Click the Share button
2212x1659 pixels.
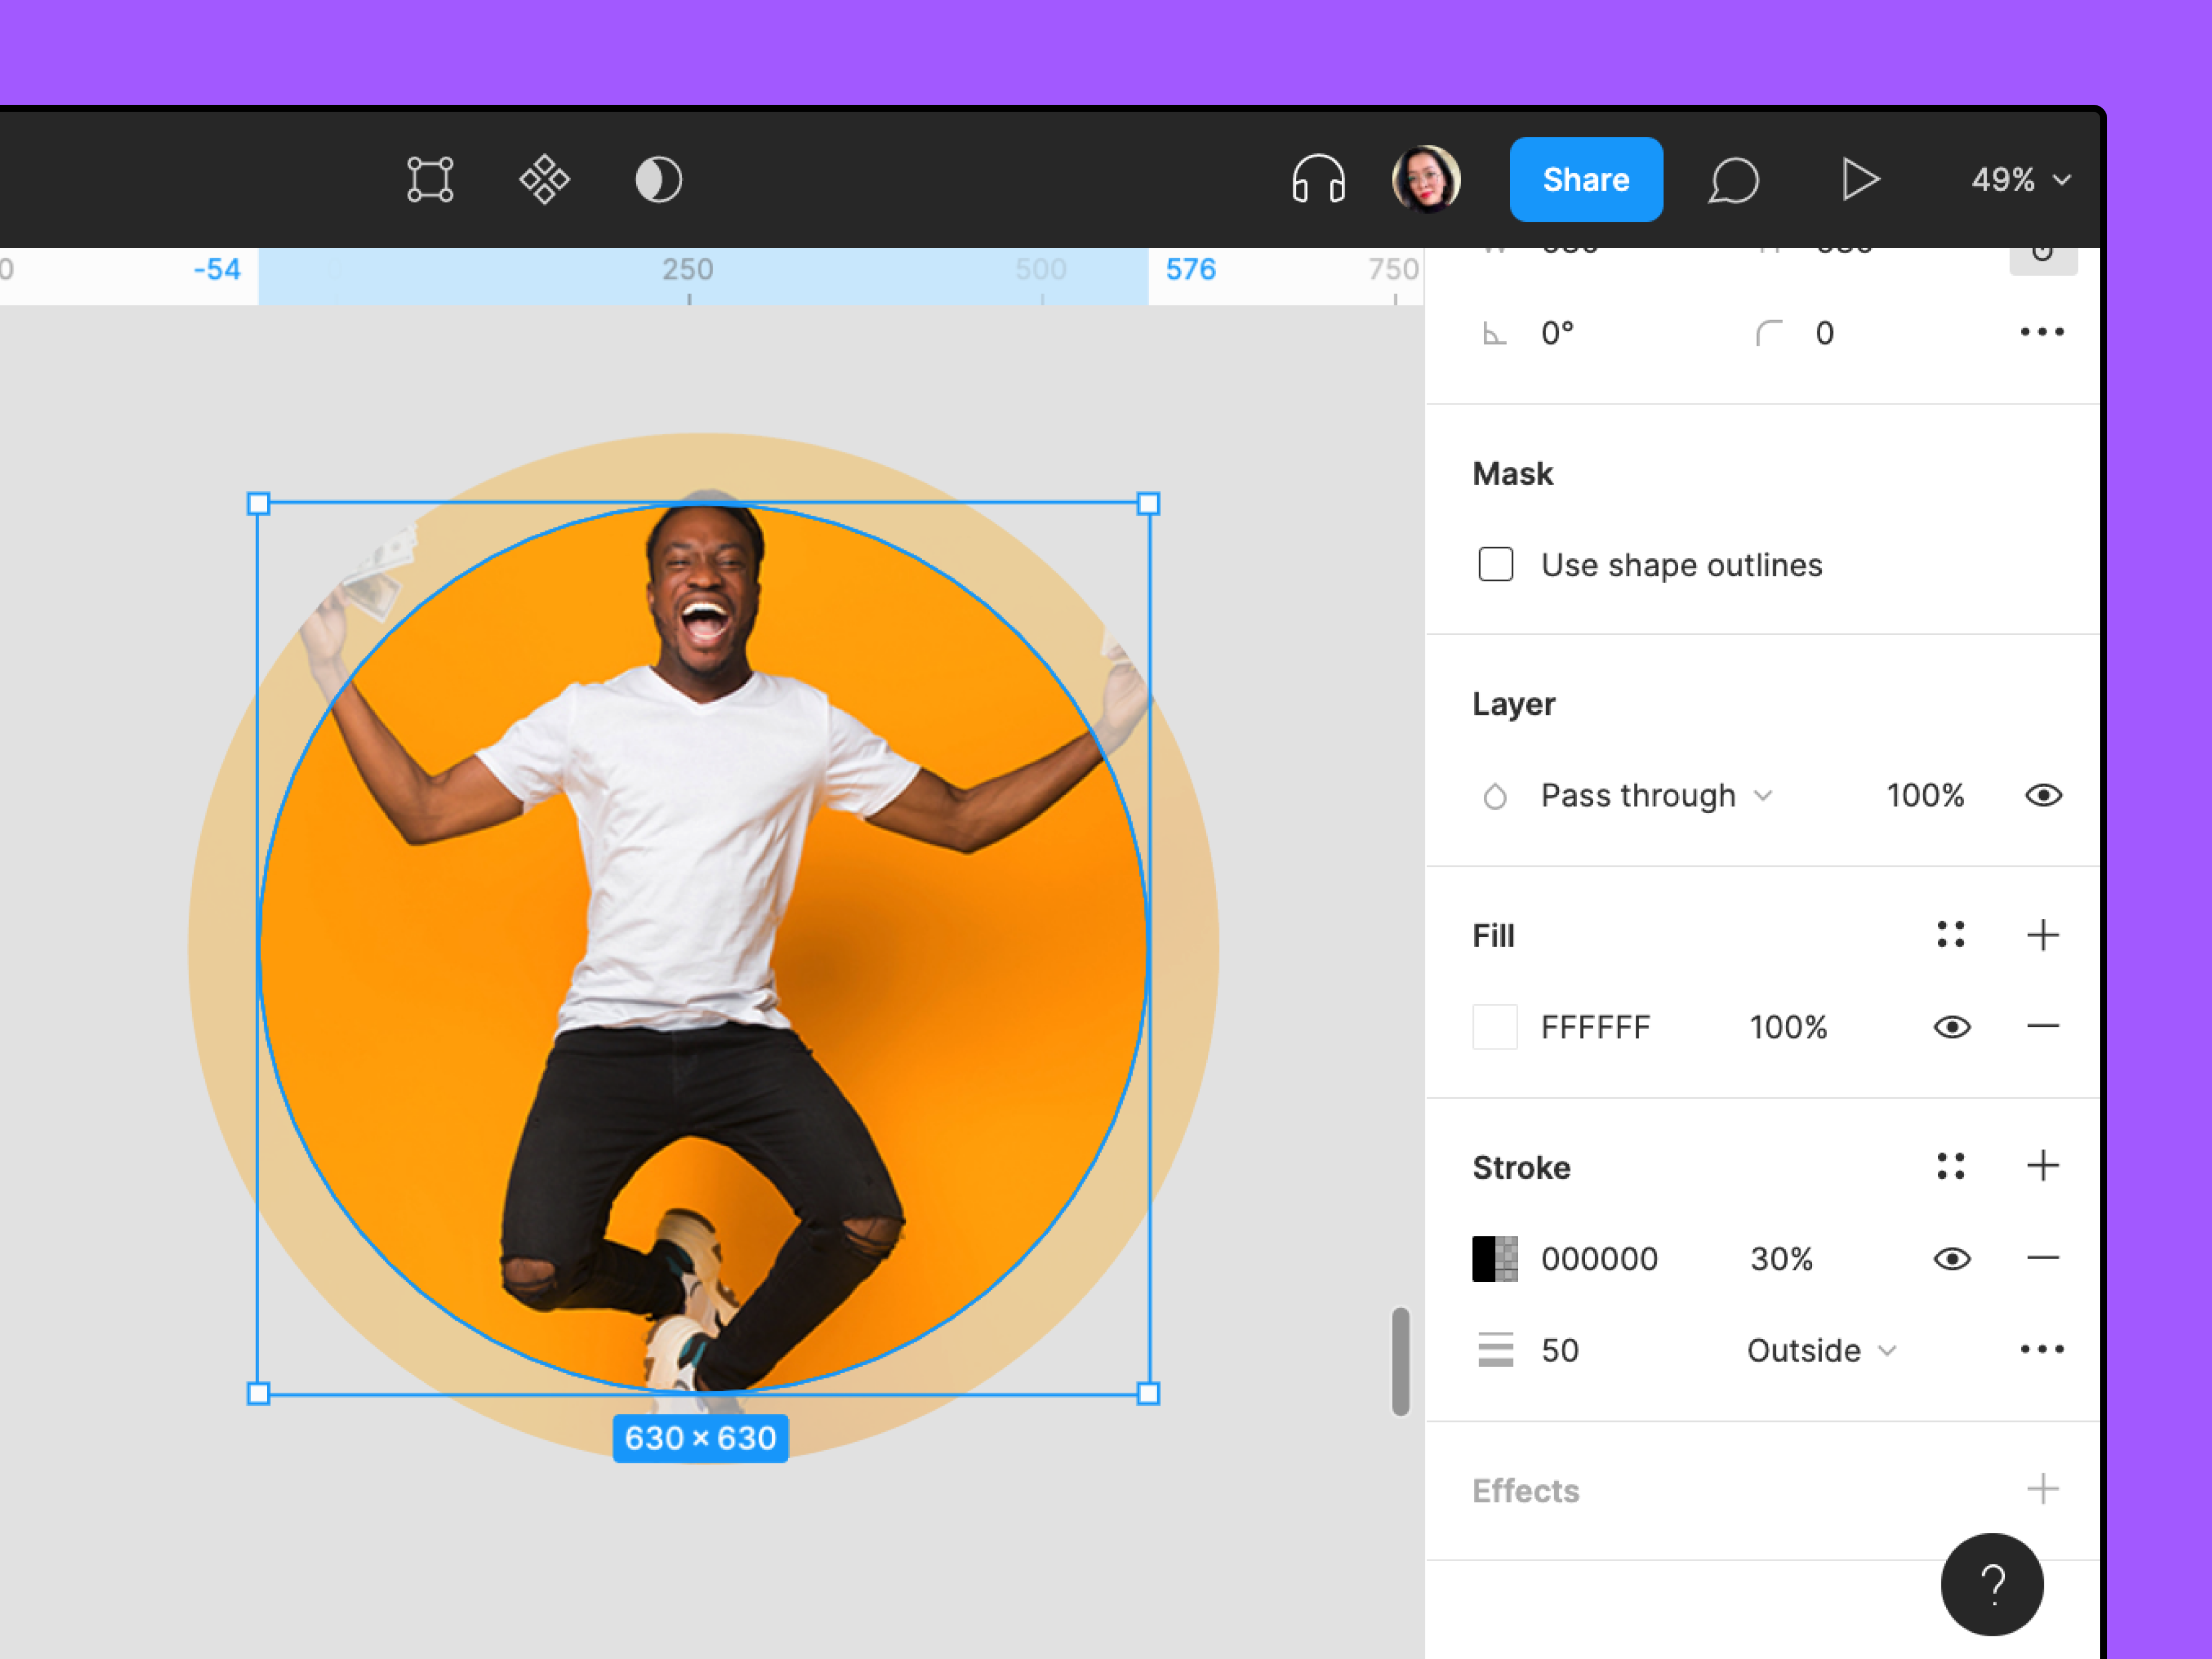1585,179
